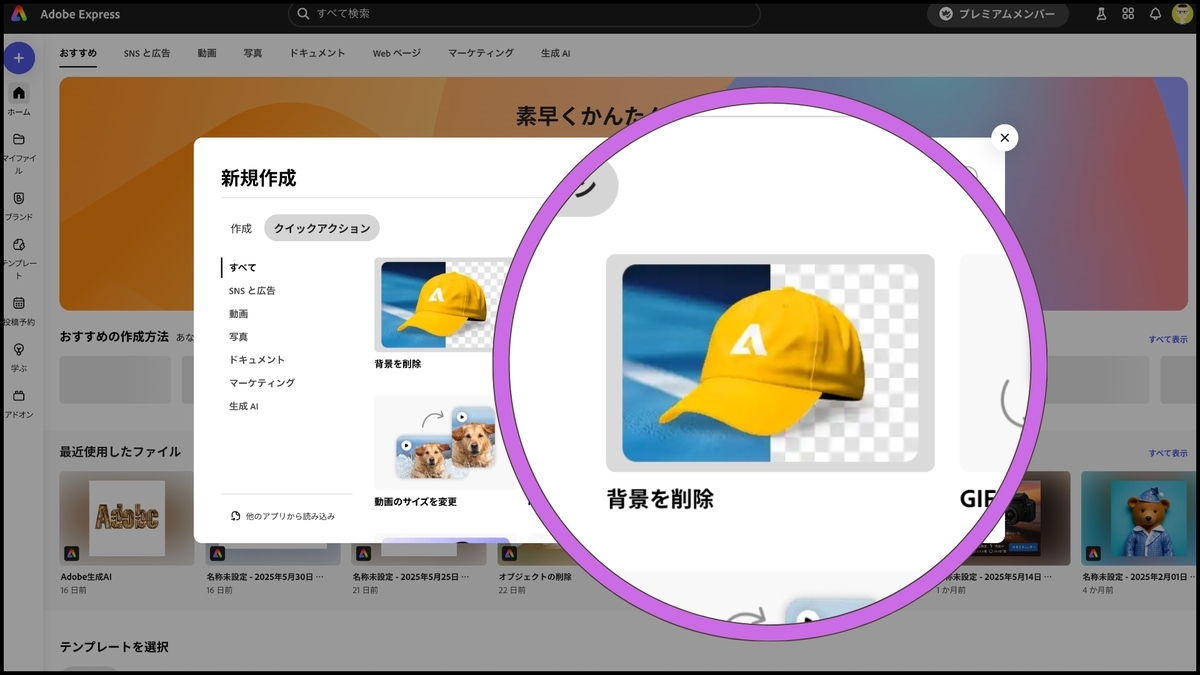The height and width of the screenshot is (675, 1200).
Task: Select クイックアクション tab in dialog
Action: point(322,228)
